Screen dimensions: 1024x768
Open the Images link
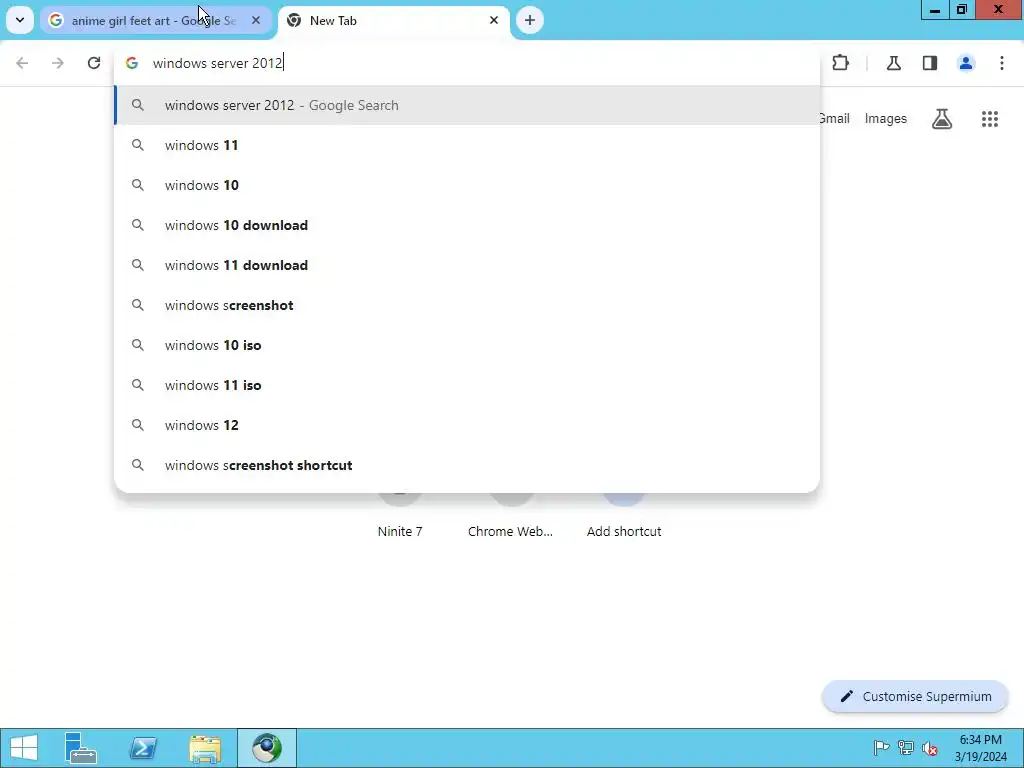coord(886,118)
